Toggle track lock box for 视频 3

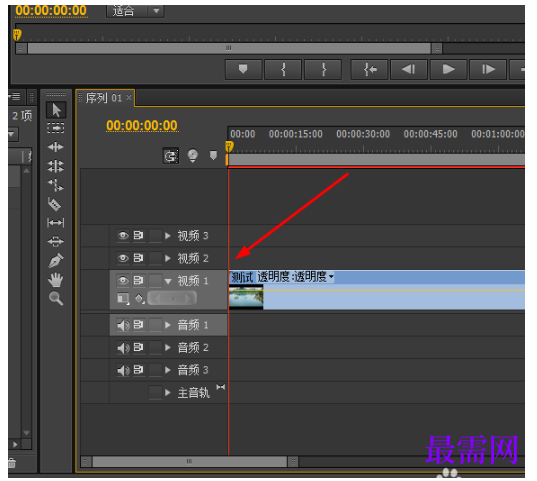point(155,235)
